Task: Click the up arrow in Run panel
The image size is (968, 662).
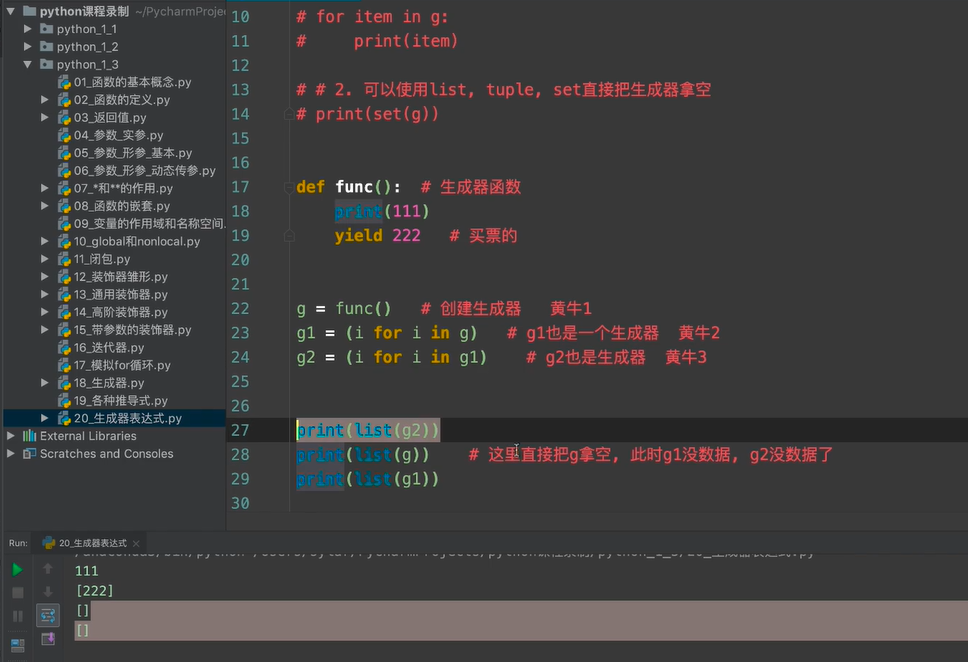Action: coord(48,568)
